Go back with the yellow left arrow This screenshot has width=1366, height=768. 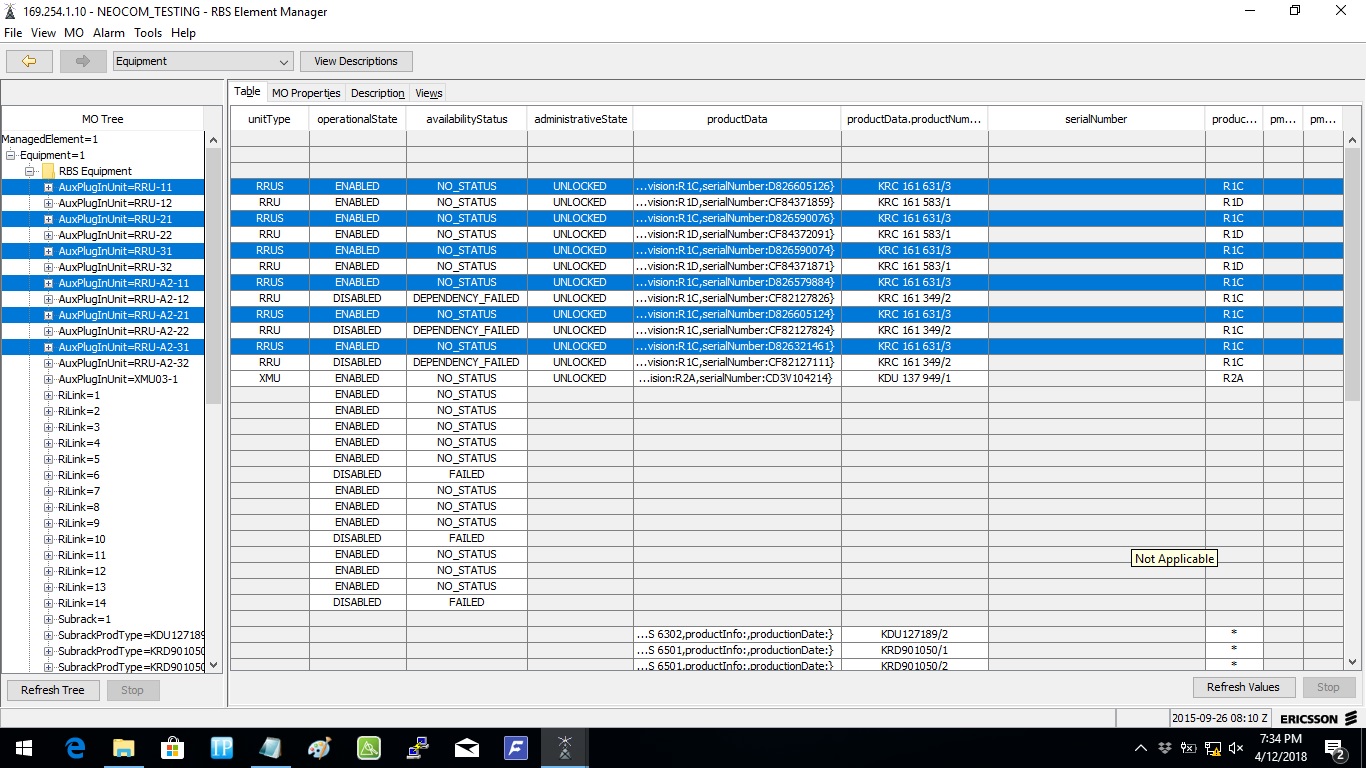30,61
